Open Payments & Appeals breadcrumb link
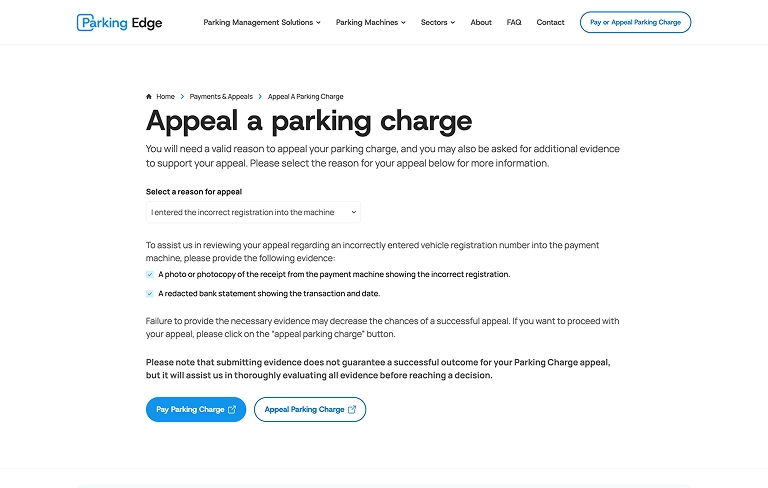This screenshot has width=768, height=488. click(221, 97)
